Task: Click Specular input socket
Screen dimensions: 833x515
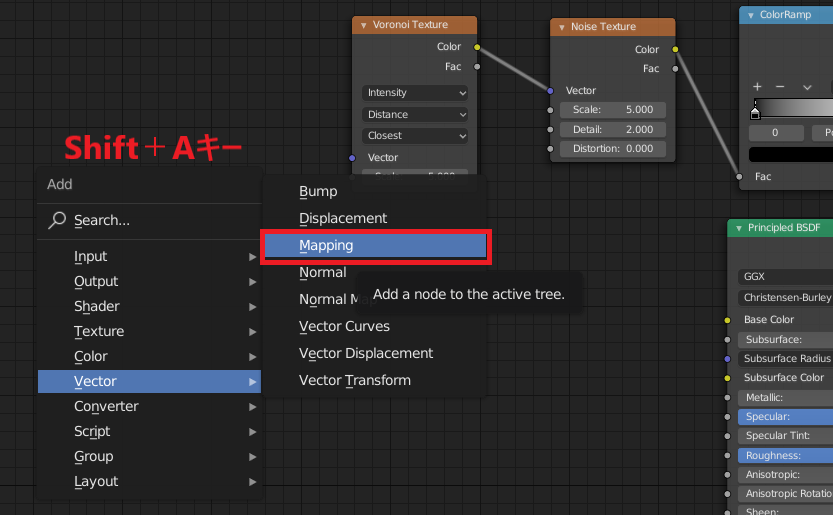Action: coord(728,417)
